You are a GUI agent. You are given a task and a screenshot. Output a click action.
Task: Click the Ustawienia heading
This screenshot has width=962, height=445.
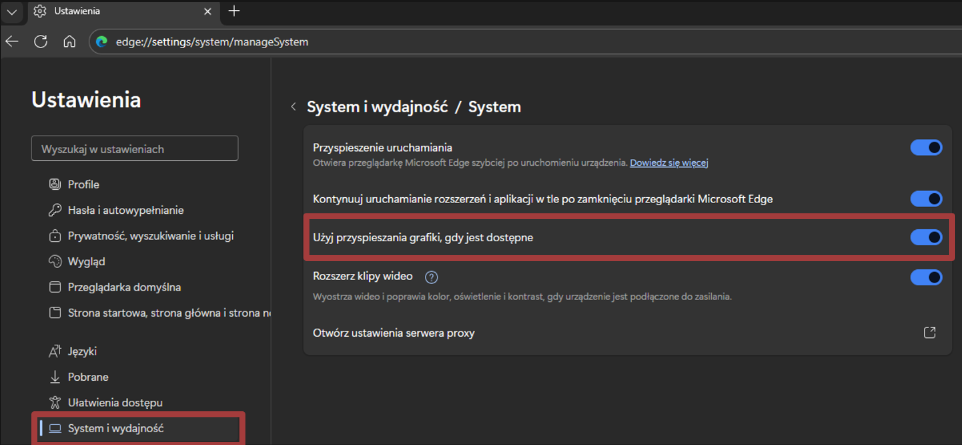[87, 99]
